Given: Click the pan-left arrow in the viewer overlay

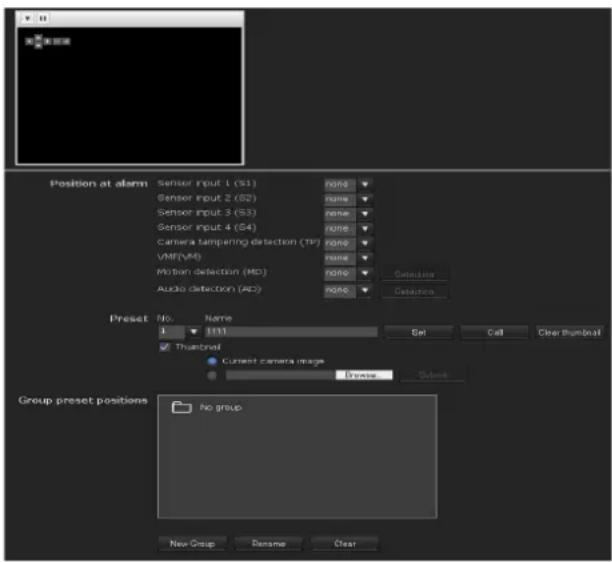Looking at the screenshot, I should (x=29, y=41).
